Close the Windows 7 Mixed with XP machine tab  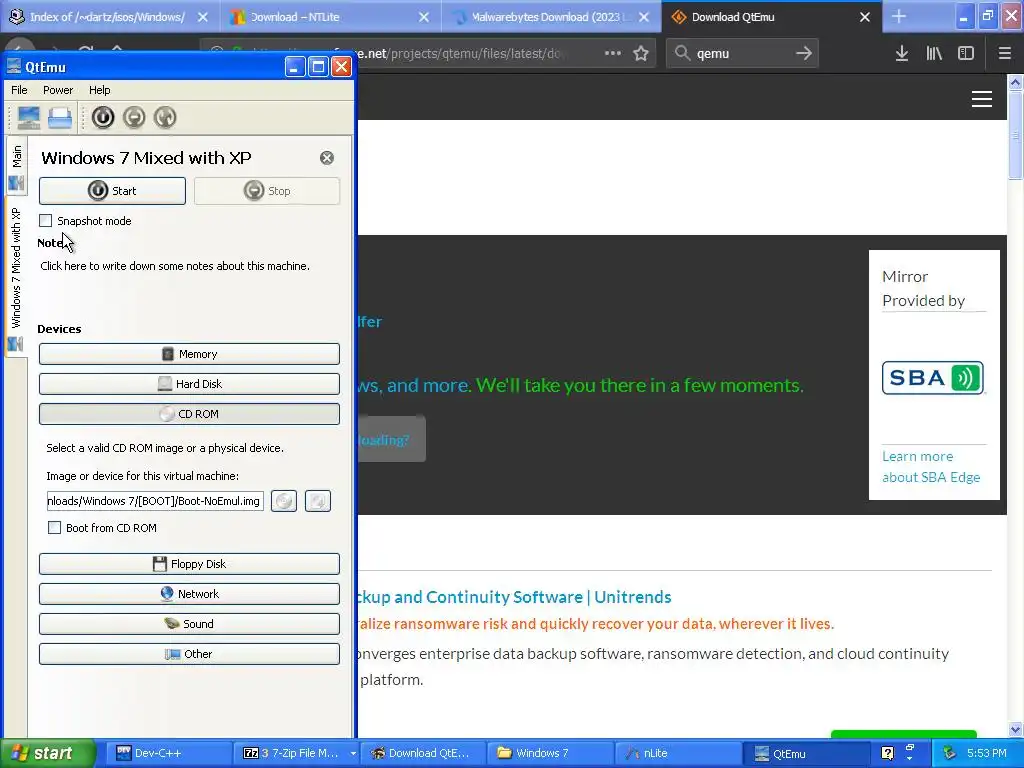pos(327,158)
